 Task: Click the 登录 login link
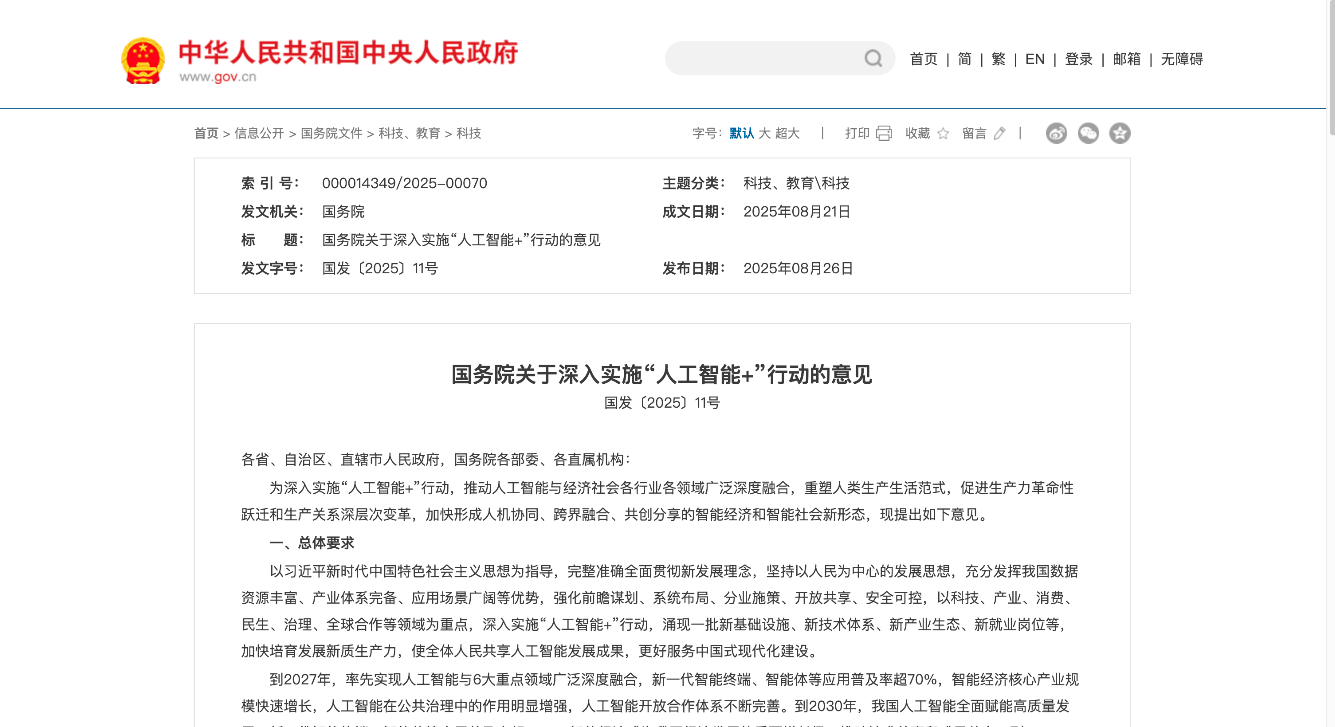[1078, 59]
